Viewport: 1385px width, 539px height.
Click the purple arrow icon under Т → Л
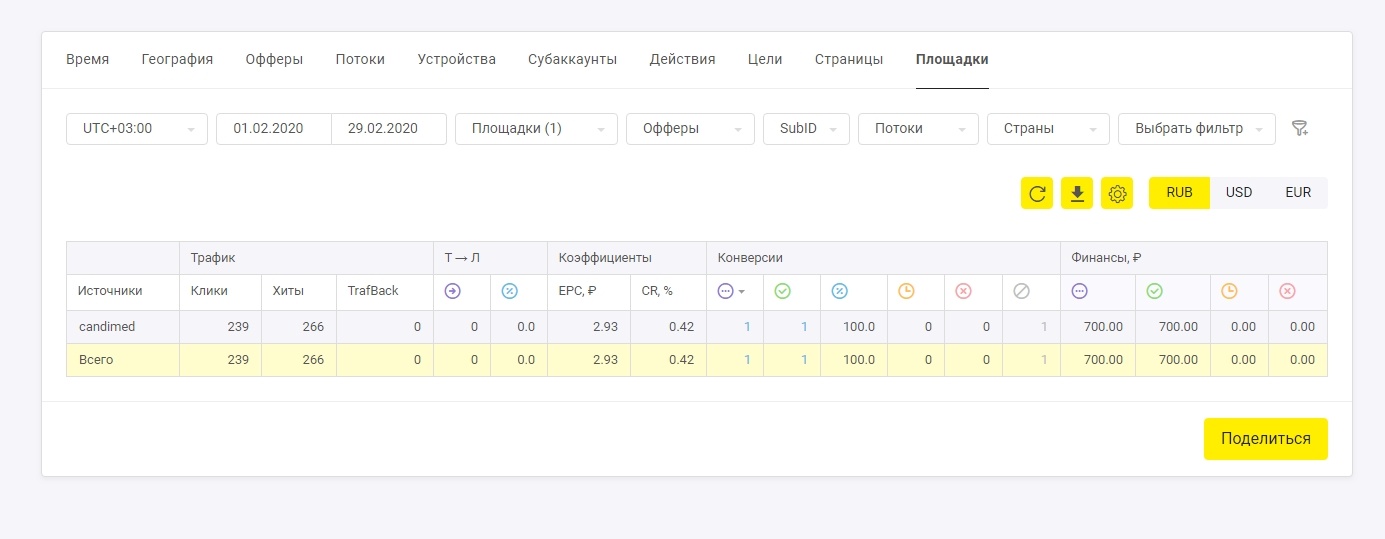pos(452,291)
